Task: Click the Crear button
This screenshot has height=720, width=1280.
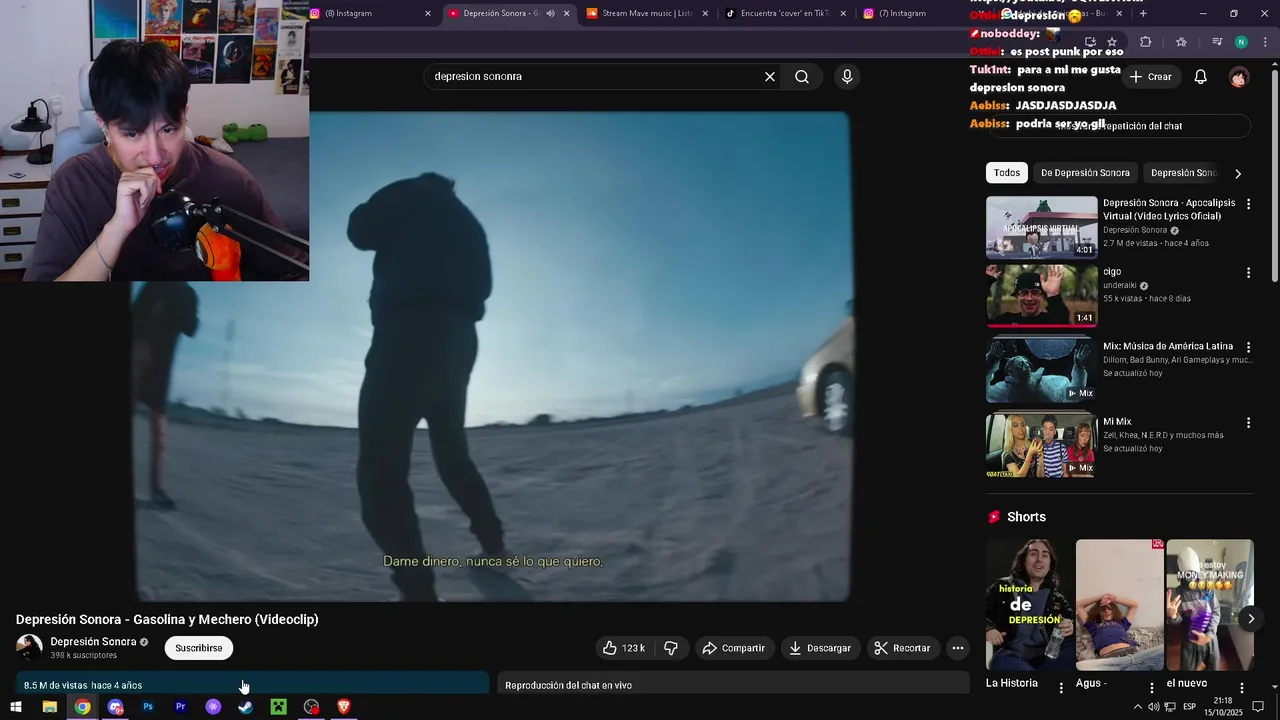Action: pos(1151,77)
